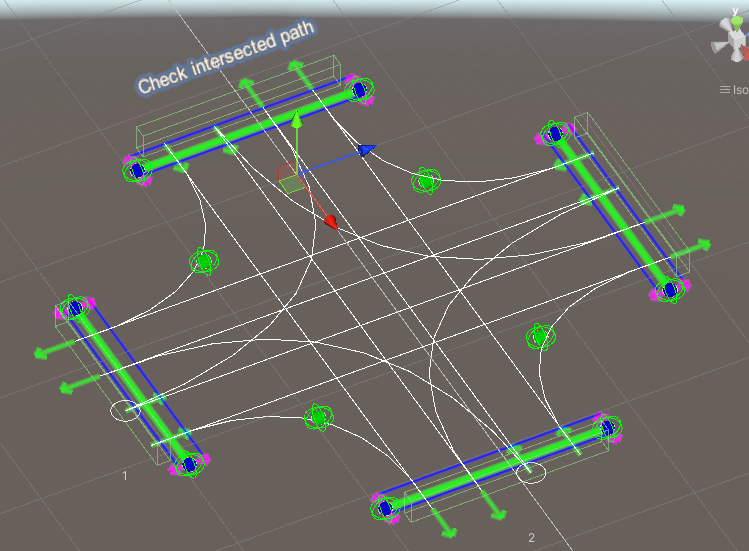Click the 'Check intersected path' label
The height and width of the screenshot is (551, 749).
point(226,57)
